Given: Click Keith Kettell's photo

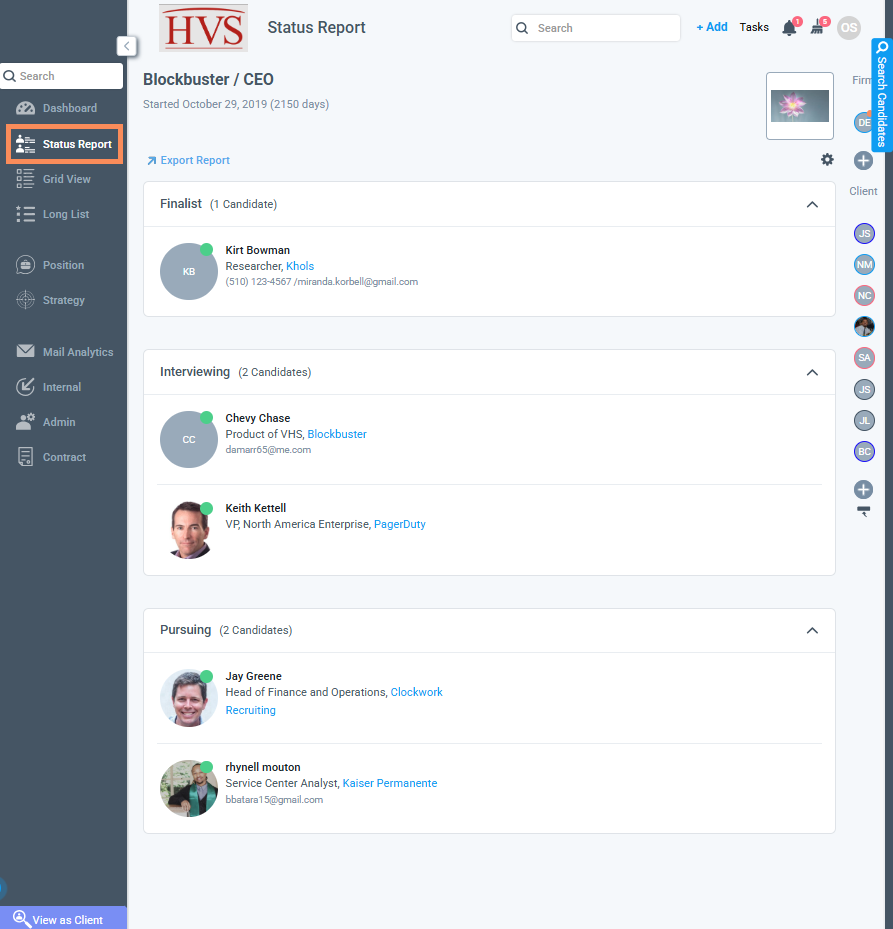Looking at the screenshot, I should click(x=189, y=530).
